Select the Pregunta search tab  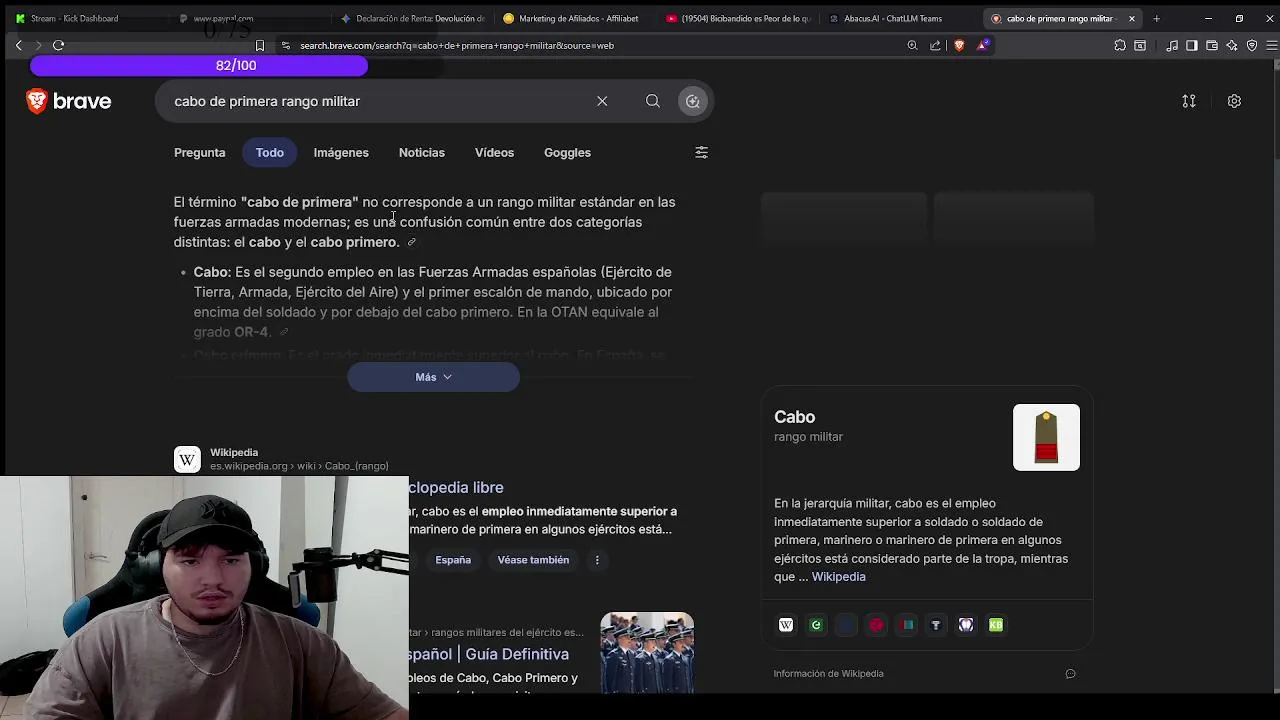[200, 152]
